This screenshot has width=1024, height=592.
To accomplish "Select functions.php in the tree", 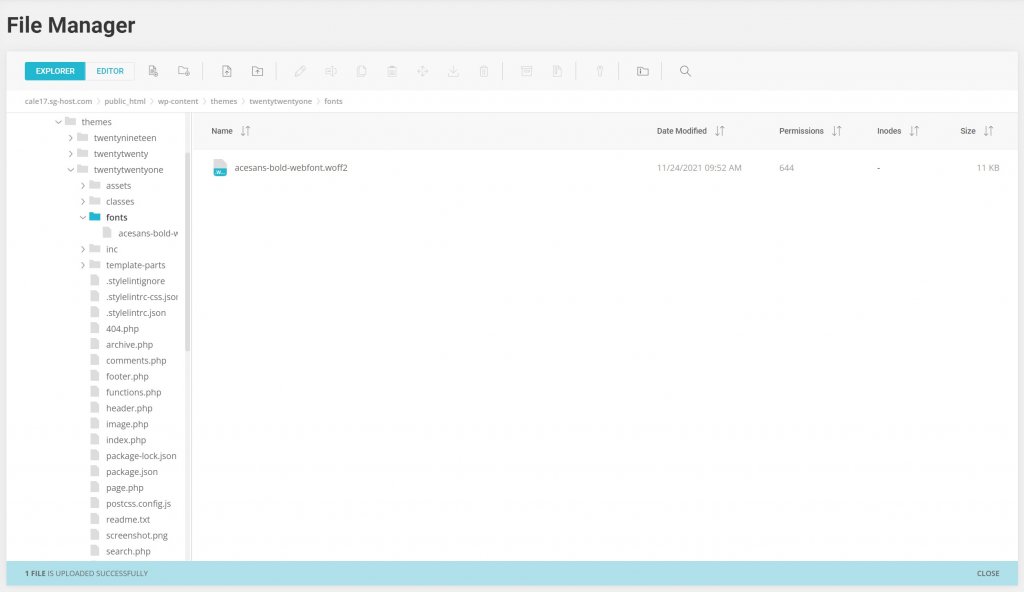I will 133,392.
